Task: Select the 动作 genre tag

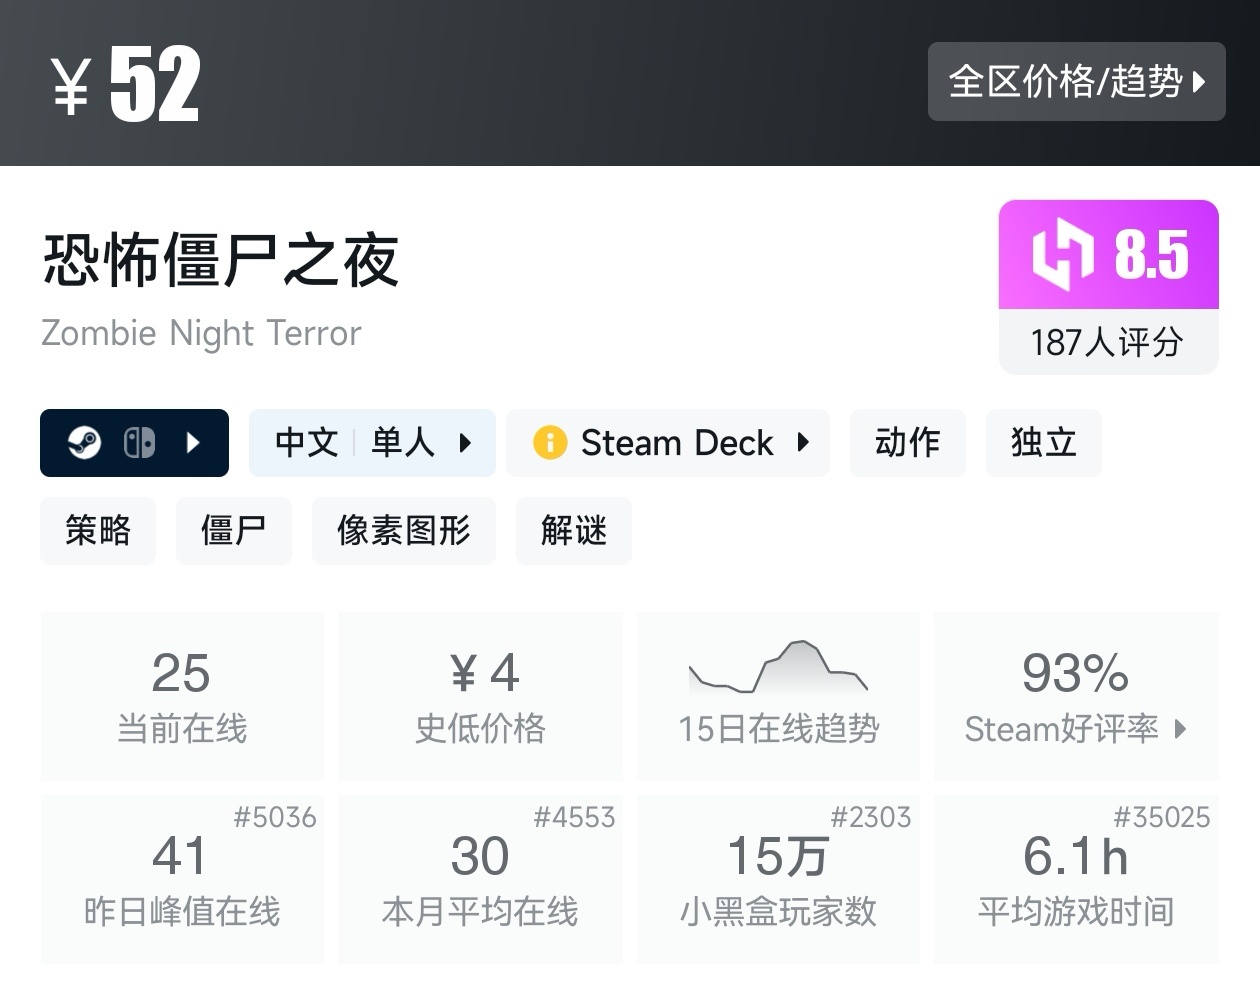Action: (x=907, y=442)
